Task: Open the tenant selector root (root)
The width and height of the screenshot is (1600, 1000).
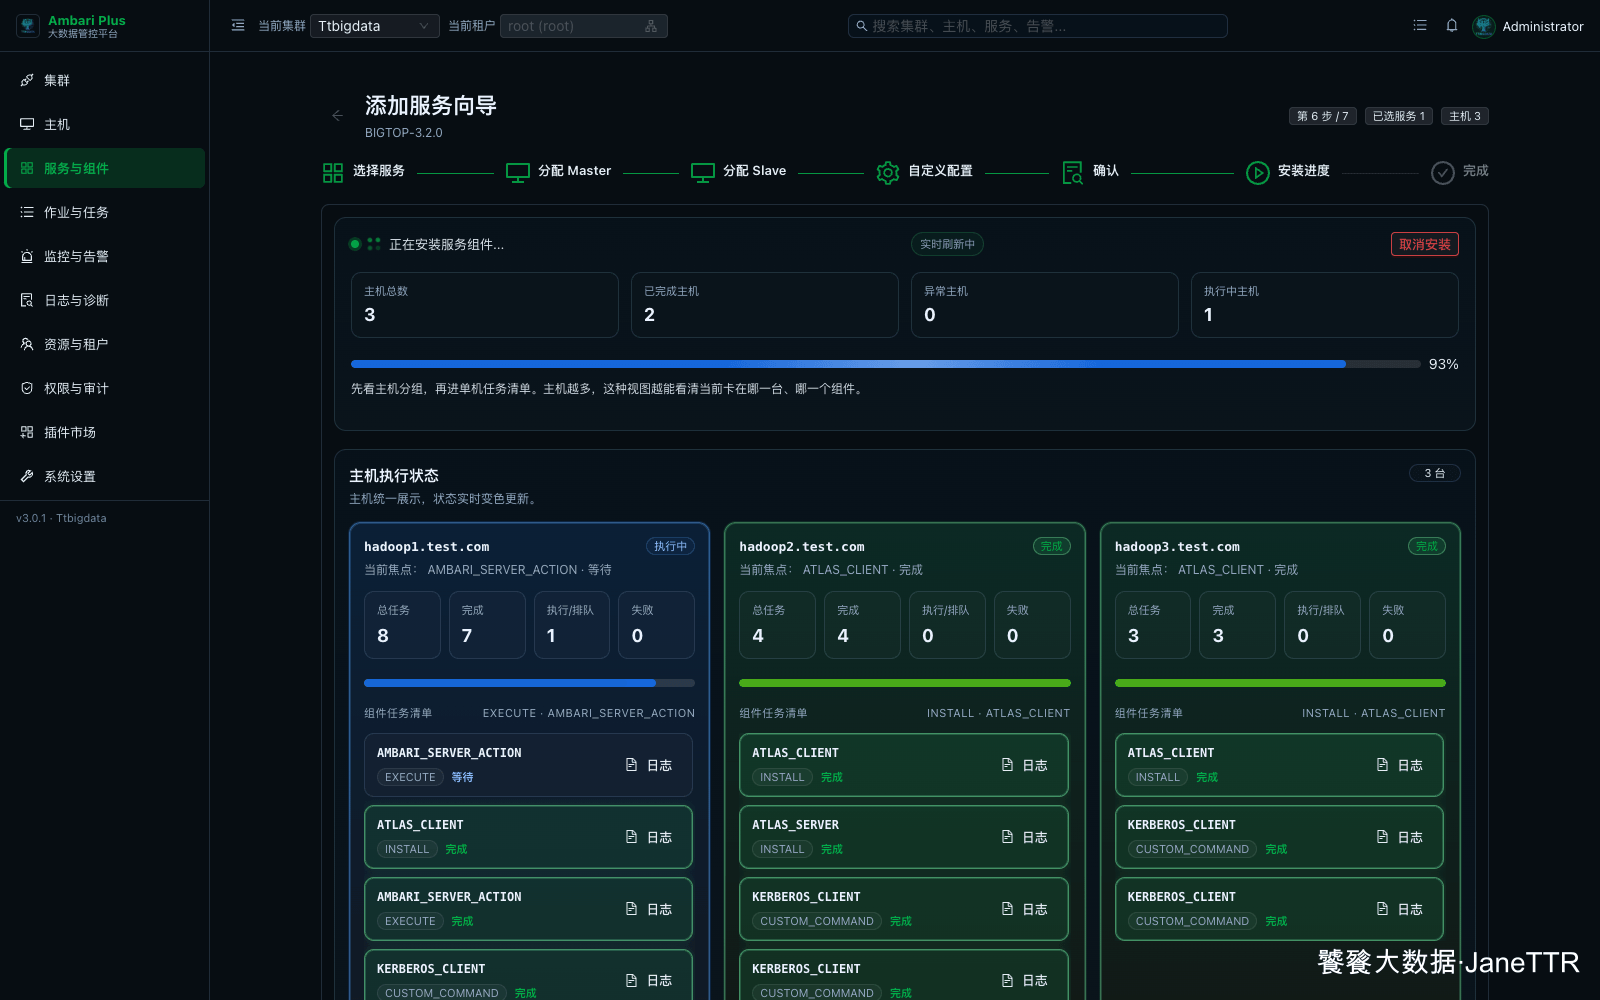Action: (584, 26)
